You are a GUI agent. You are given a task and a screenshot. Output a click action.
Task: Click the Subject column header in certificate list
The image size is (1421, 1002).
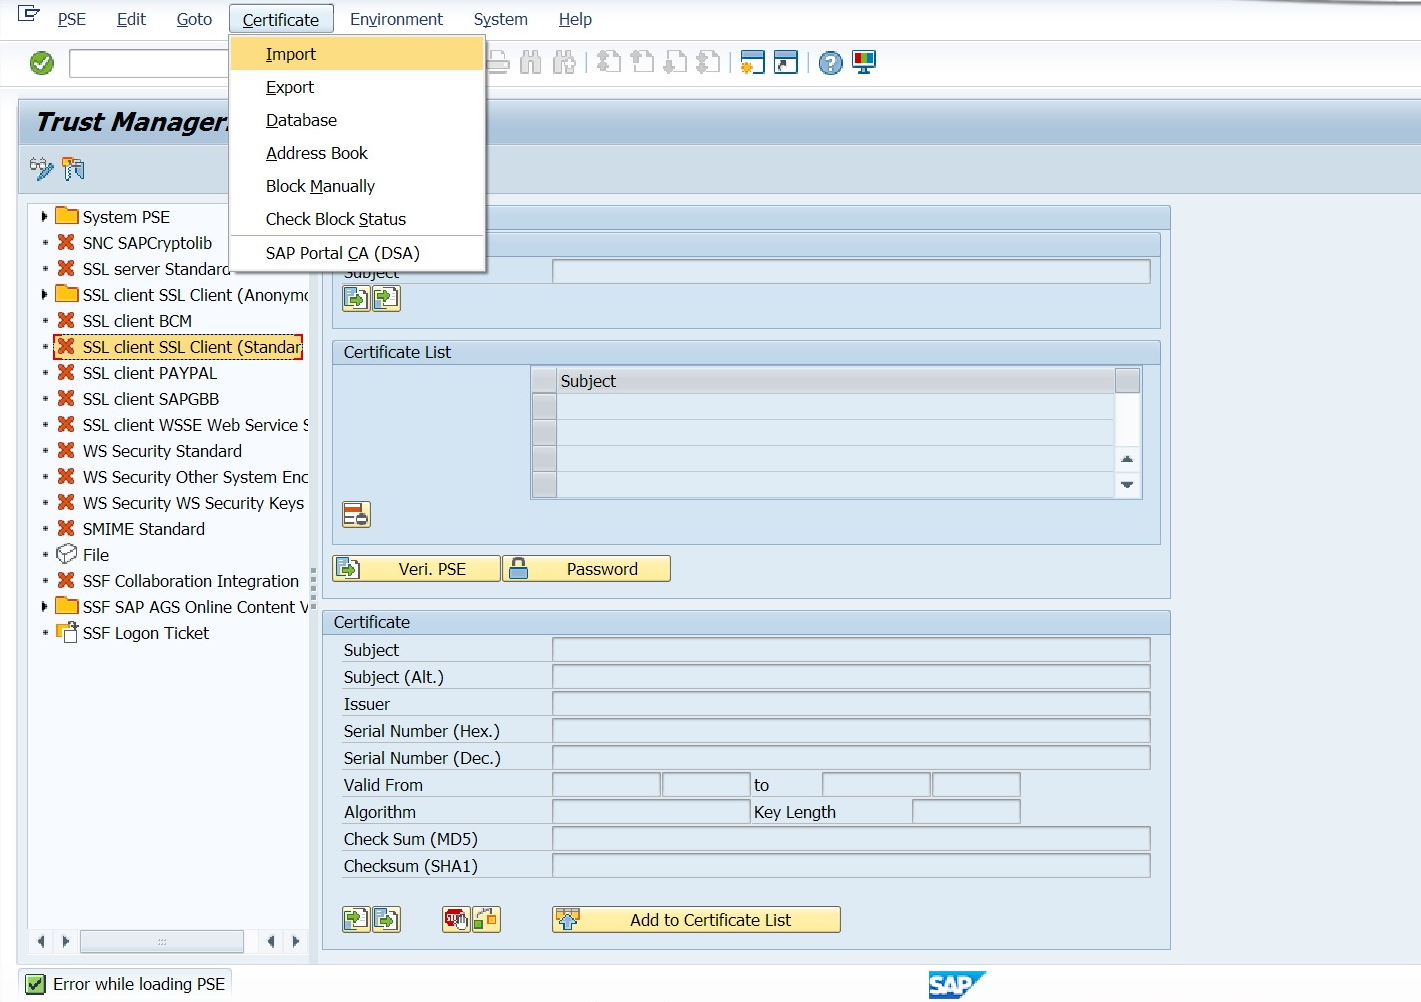[836, 381]
